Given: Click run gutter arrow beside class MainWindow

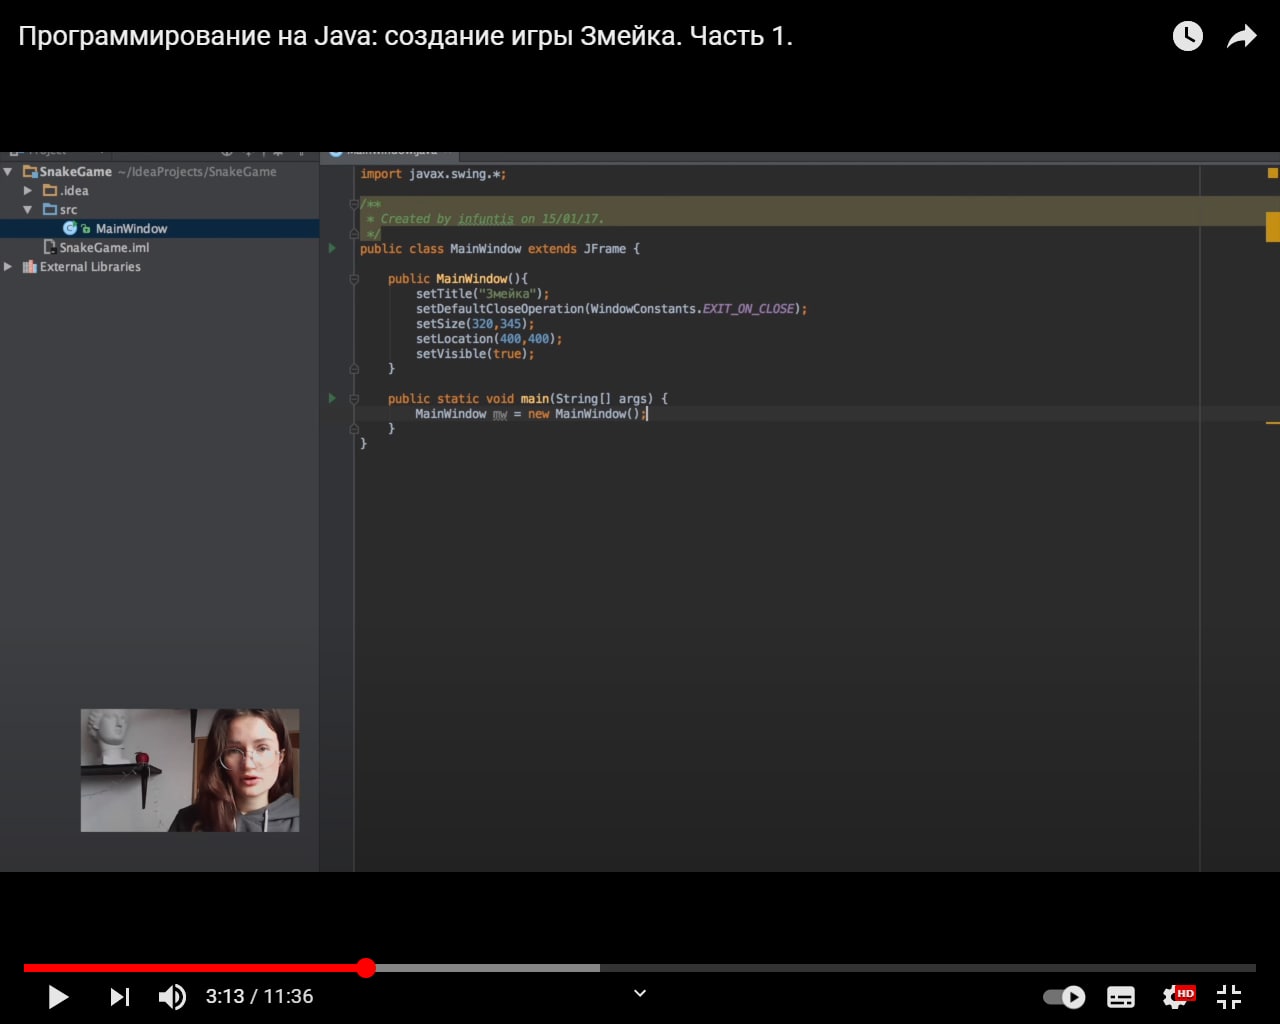Looking at the screenshot, I should (332, 248).
